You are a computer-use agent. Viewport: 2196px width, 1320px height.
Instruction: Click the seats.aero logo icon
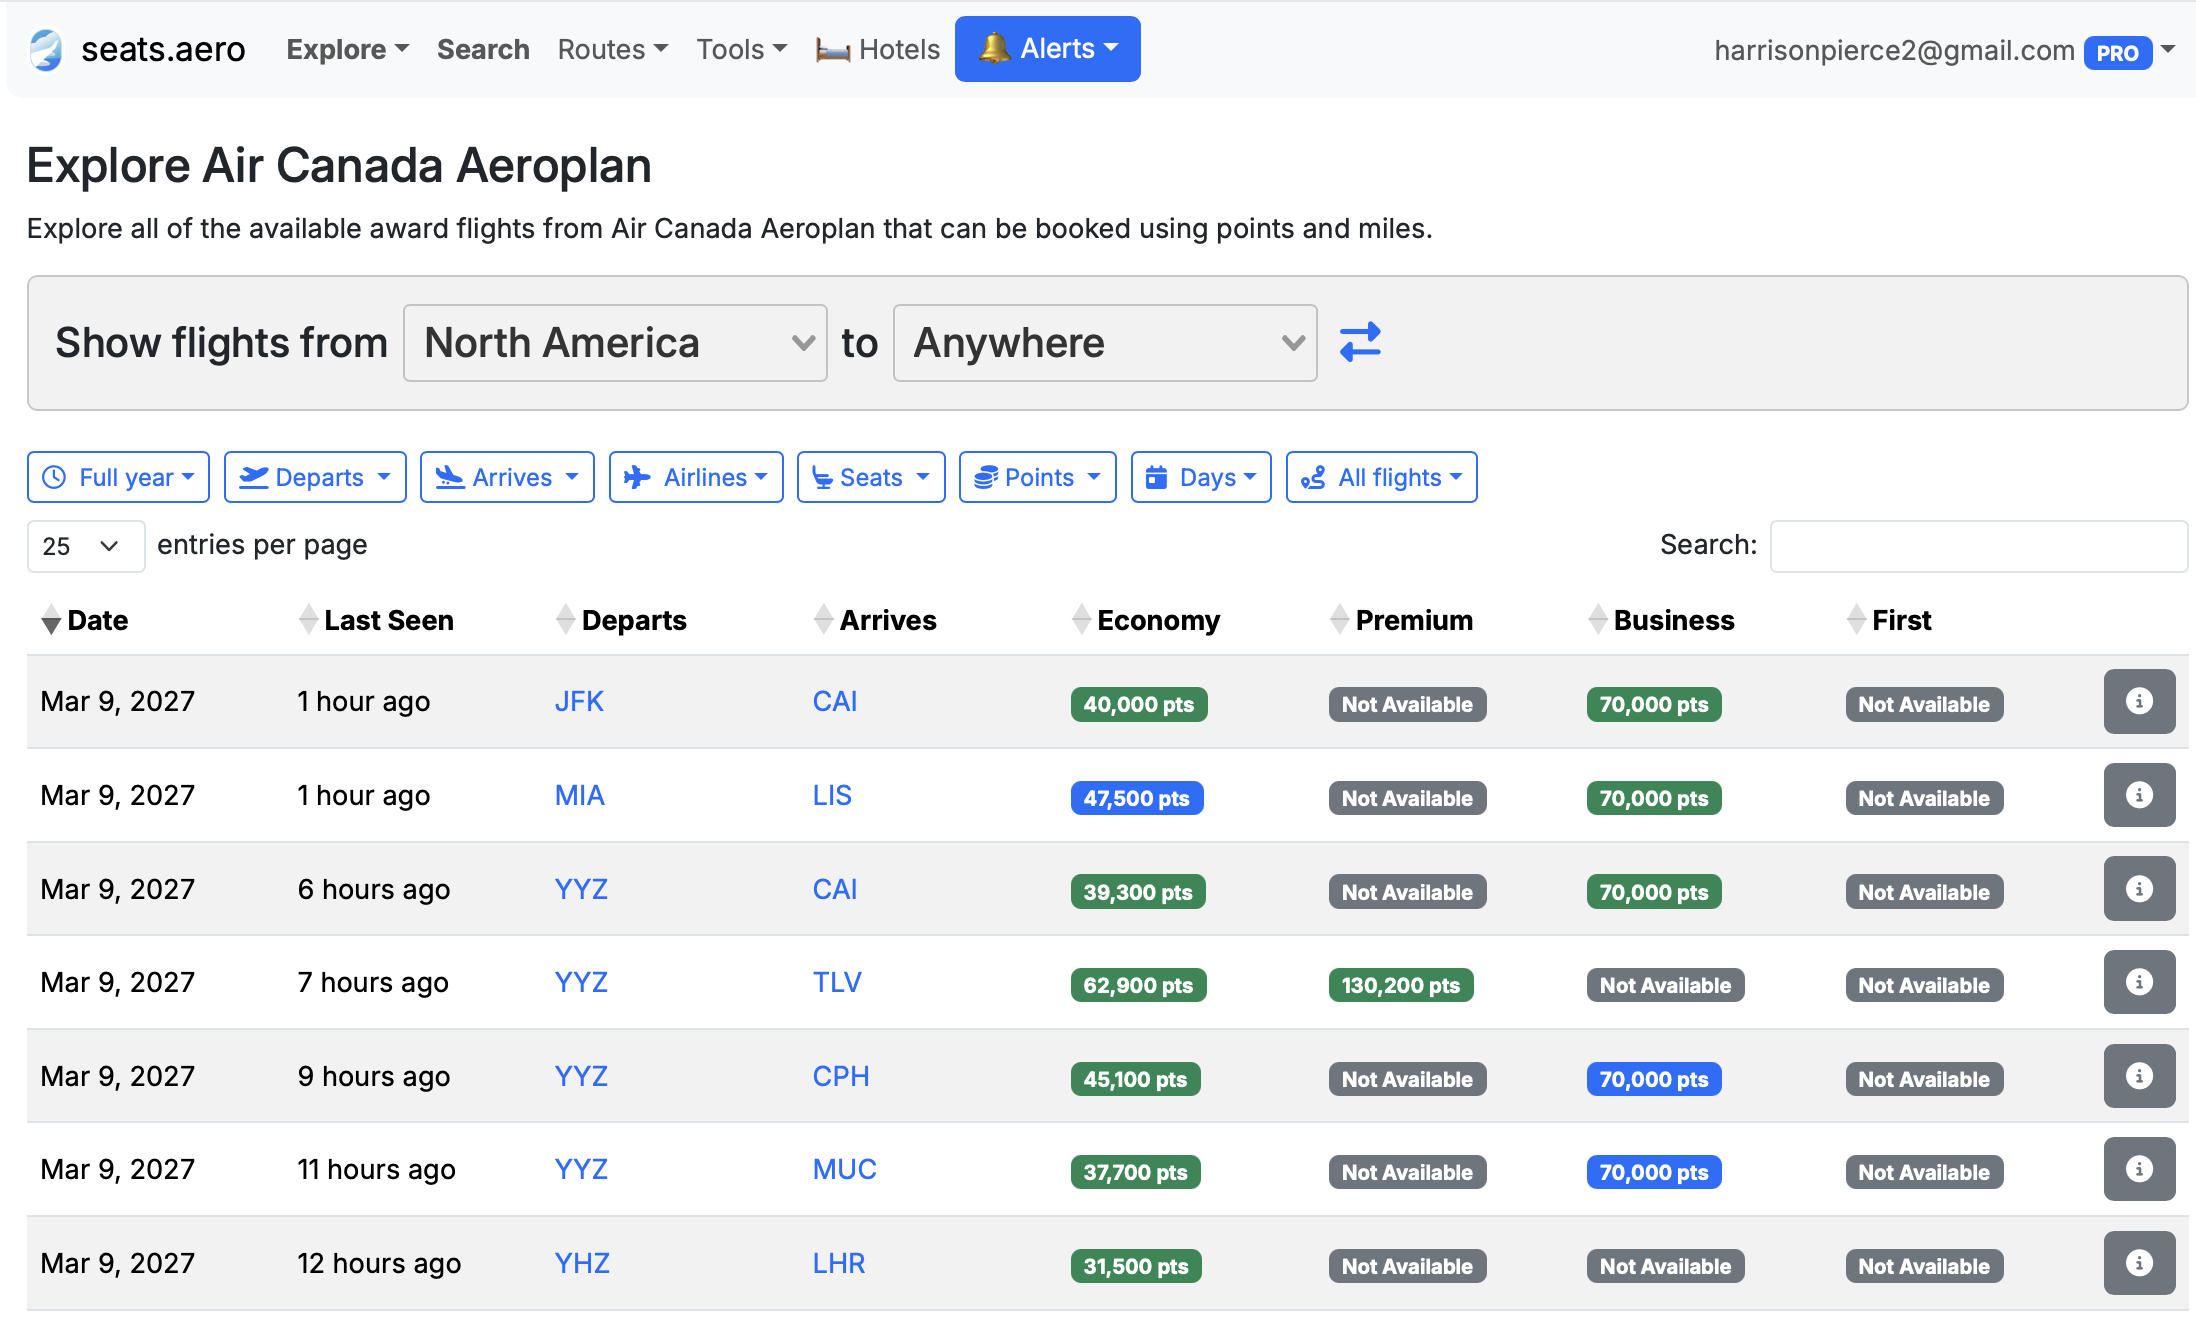(x=46, y=50)
